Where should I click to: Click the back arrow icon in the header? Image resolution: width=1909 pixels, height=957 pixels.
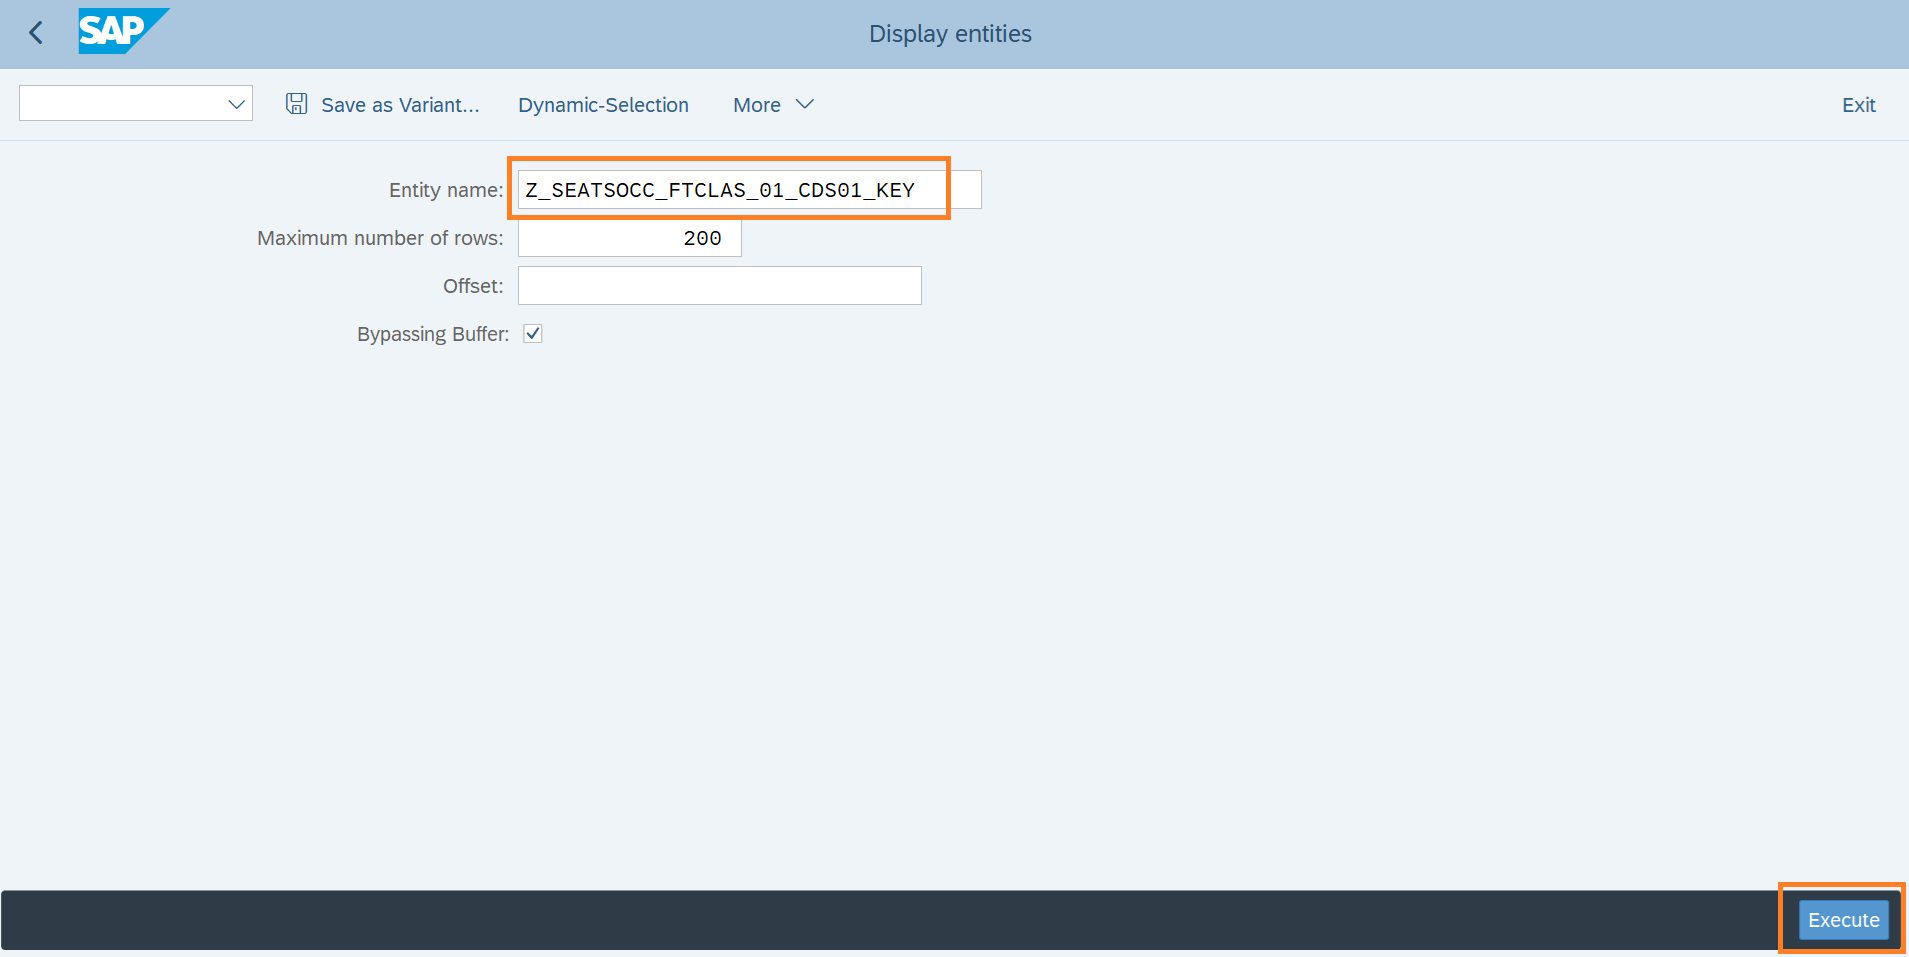coord(36,33)
